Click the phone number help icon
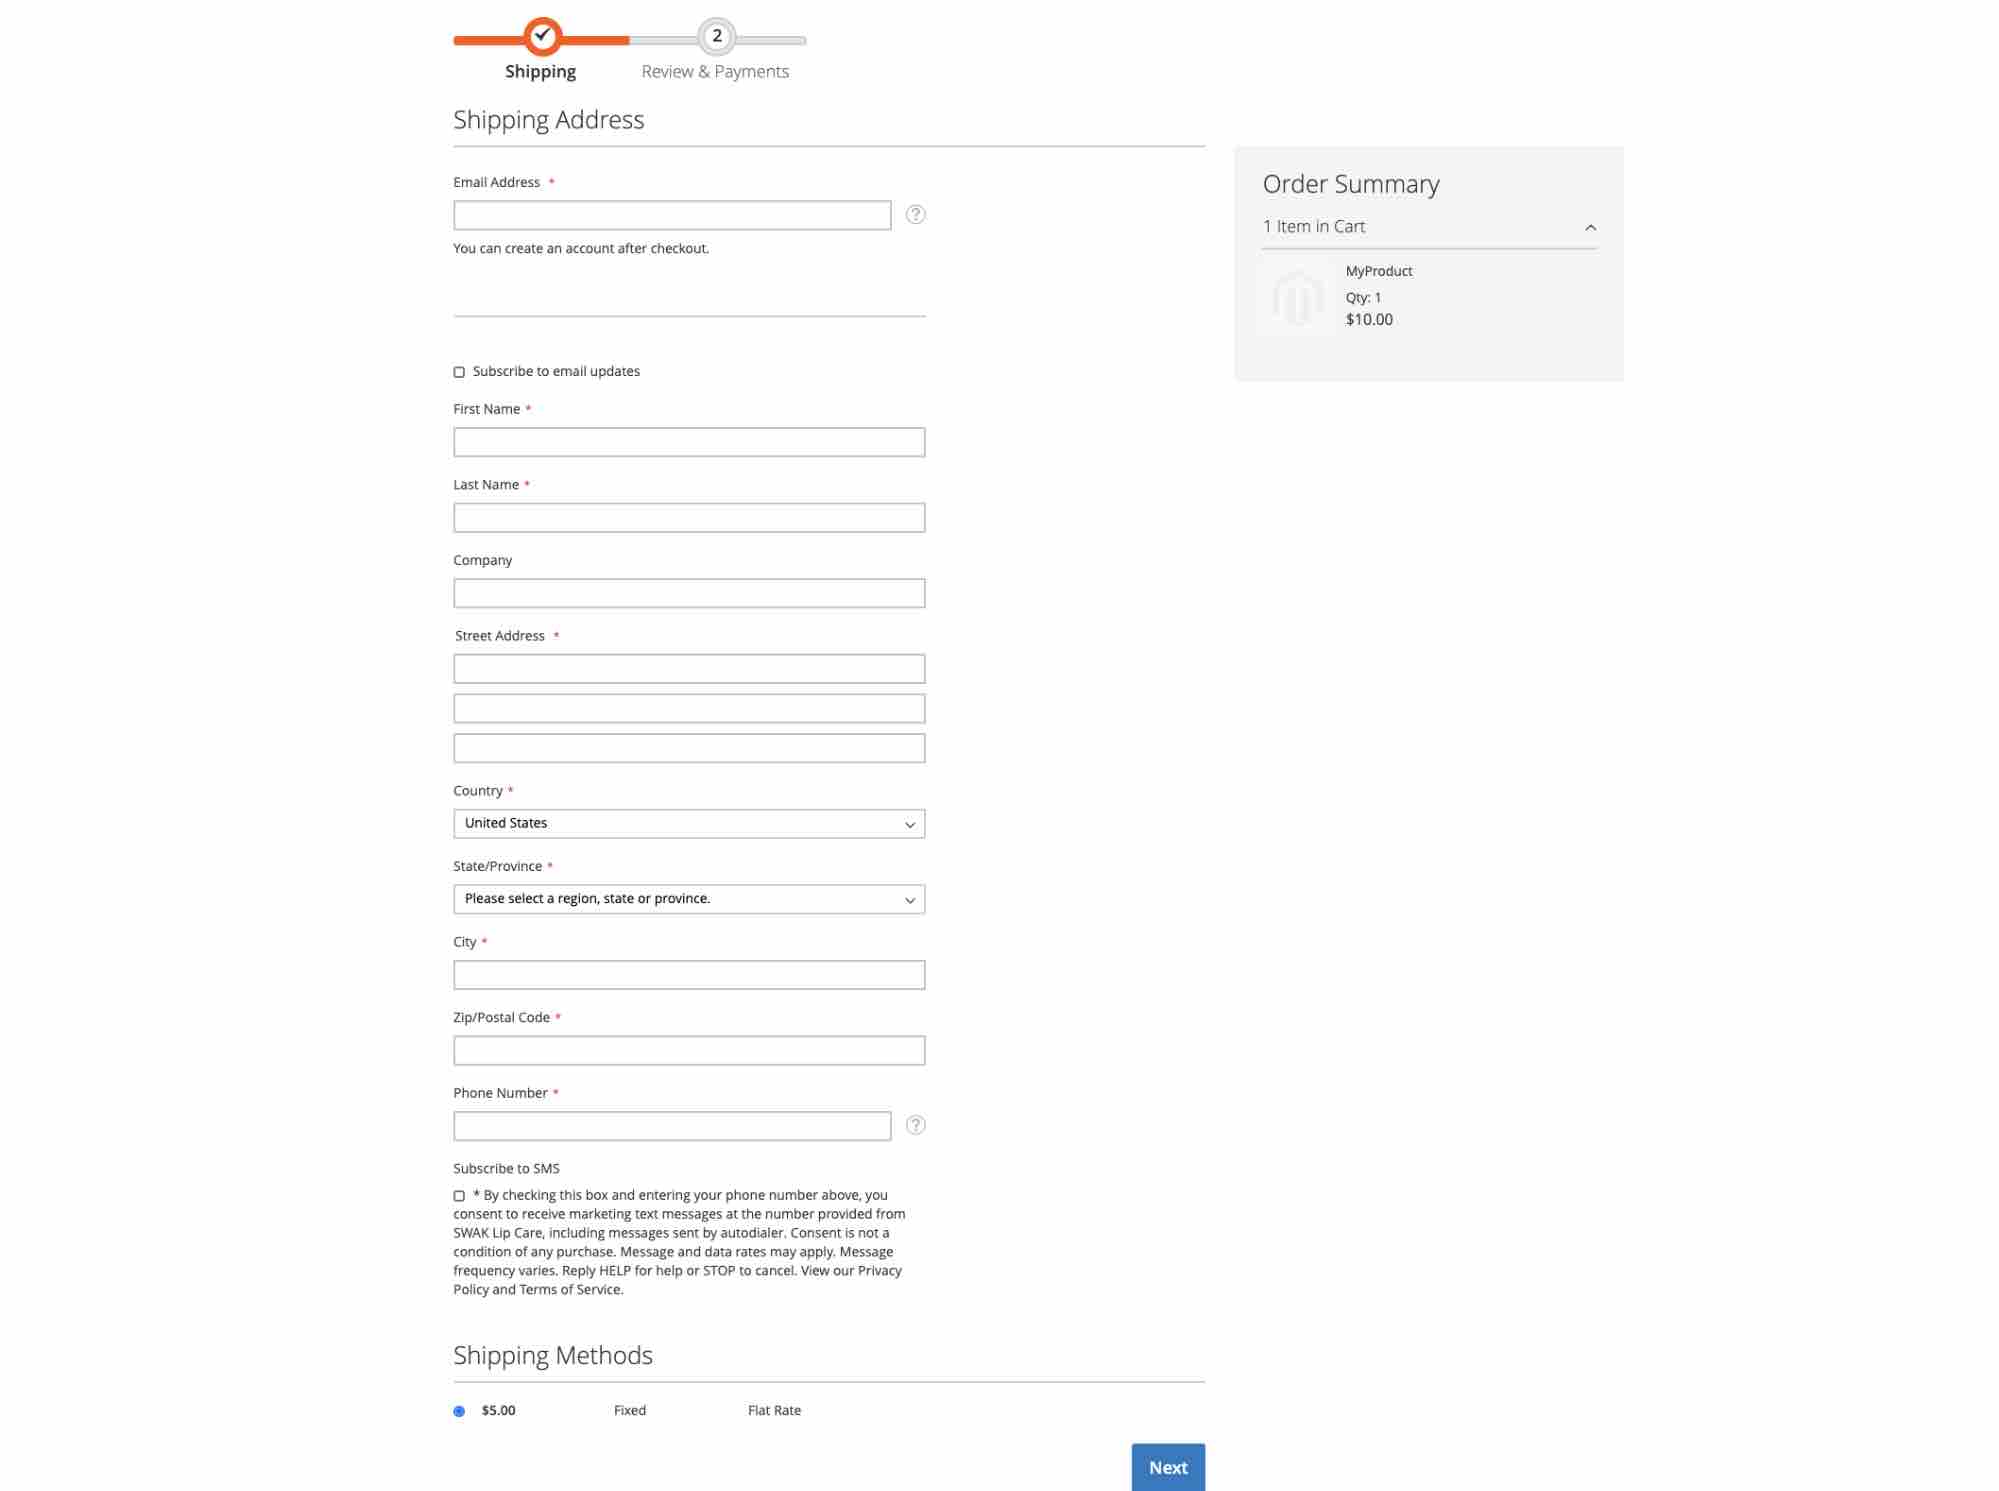Image resolution: width=1999 pixels, height=1491 pixels. coord(916,1125)
